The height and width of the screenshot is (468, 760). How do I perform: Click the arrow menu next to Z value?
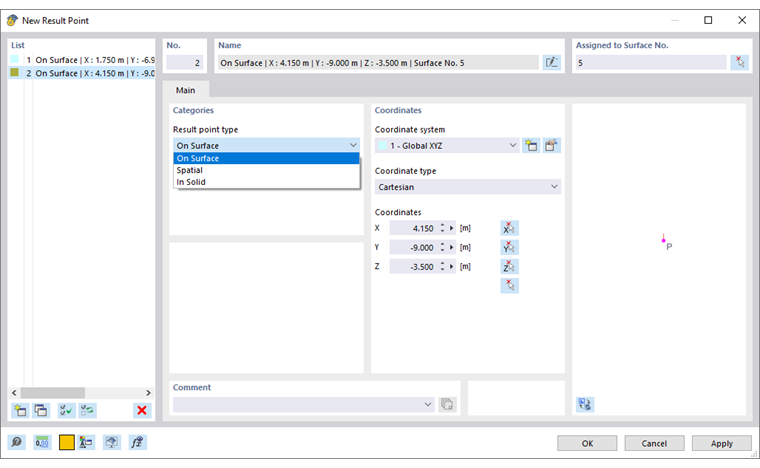(x=452, y=266)
